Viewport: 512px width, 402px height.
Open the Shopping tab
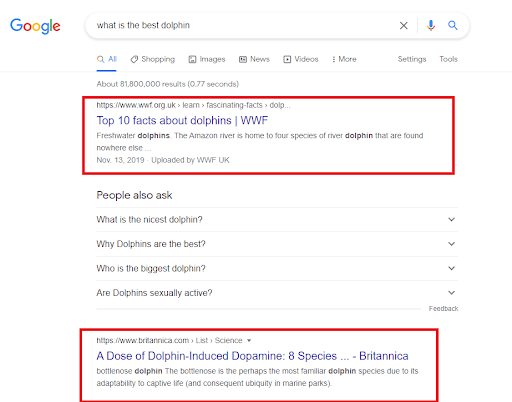click(x=153, y=59)
